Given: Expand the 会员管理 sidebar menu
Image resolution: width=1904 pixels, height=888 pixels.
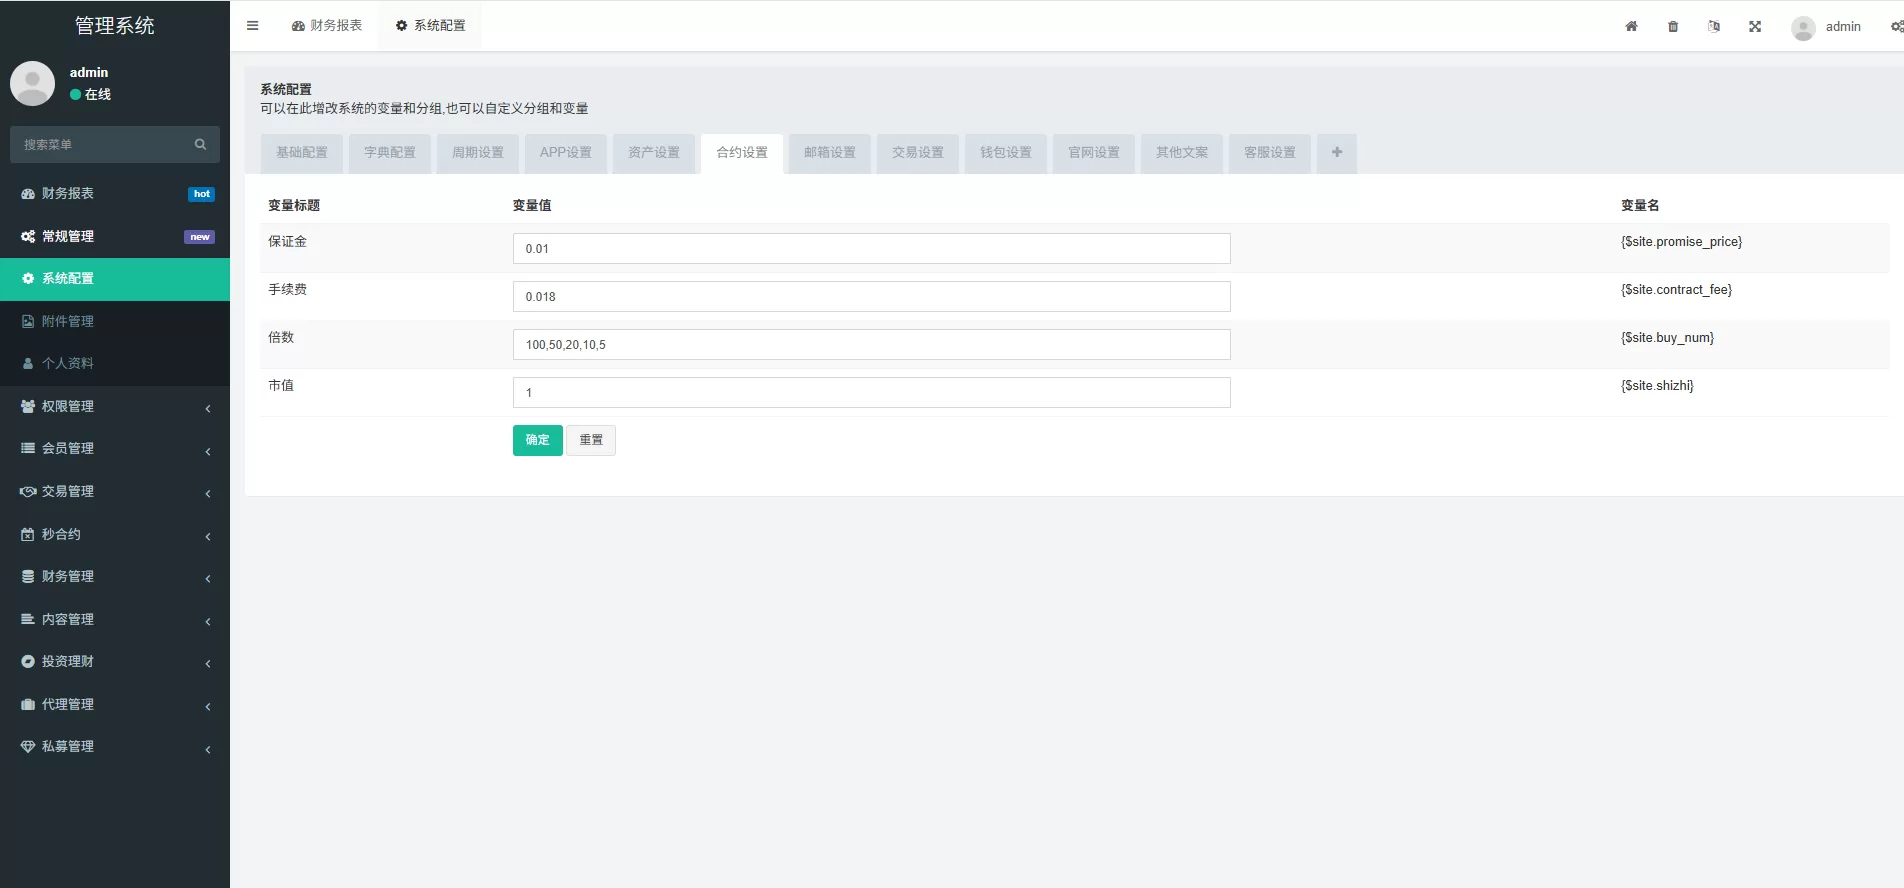Looking at the screenshot, I should tap(115, 449).
